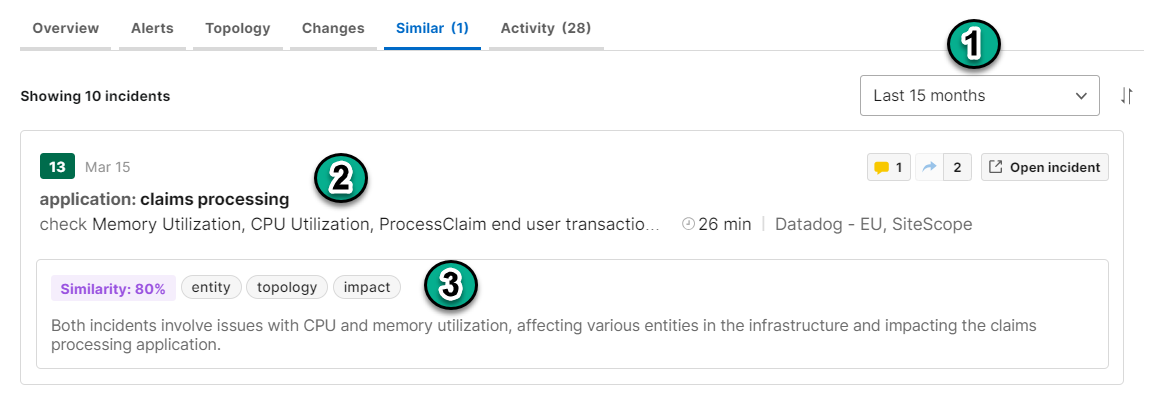Click the entity similarity tag
The height and width of the screenshot is (397, 1157).
(x=211, y=287)
